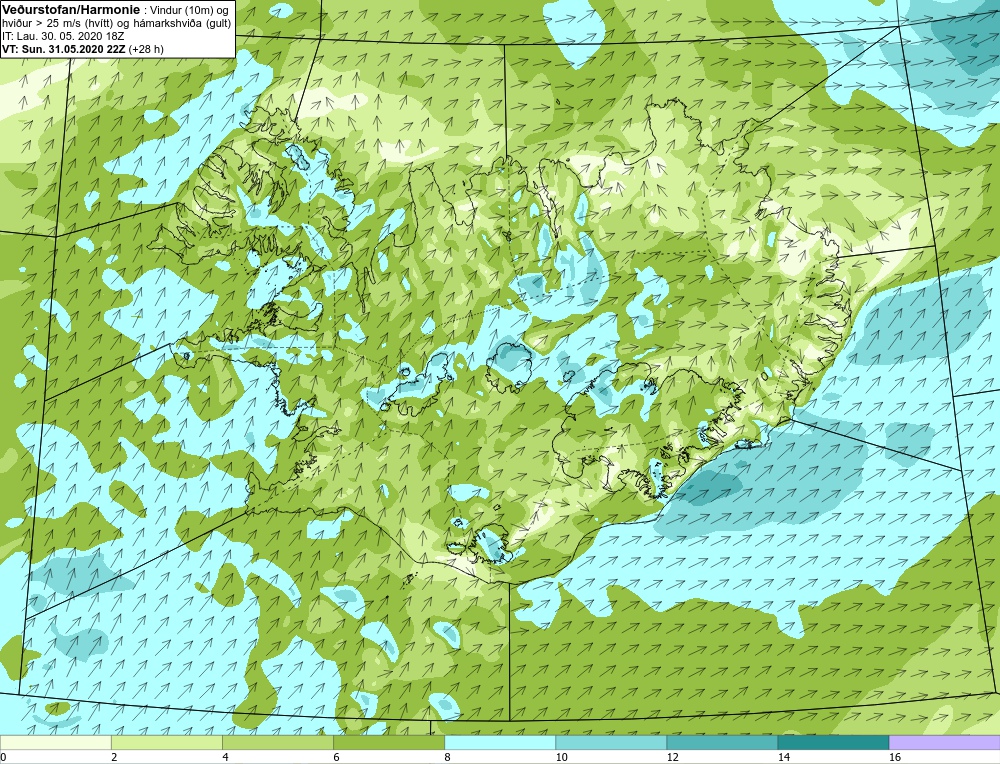Image resolution: width=1000 pixels, height=764 pixels.
Task: Click the '(+28 h)' forecast offset text
Action: click(x=146, y=49)
